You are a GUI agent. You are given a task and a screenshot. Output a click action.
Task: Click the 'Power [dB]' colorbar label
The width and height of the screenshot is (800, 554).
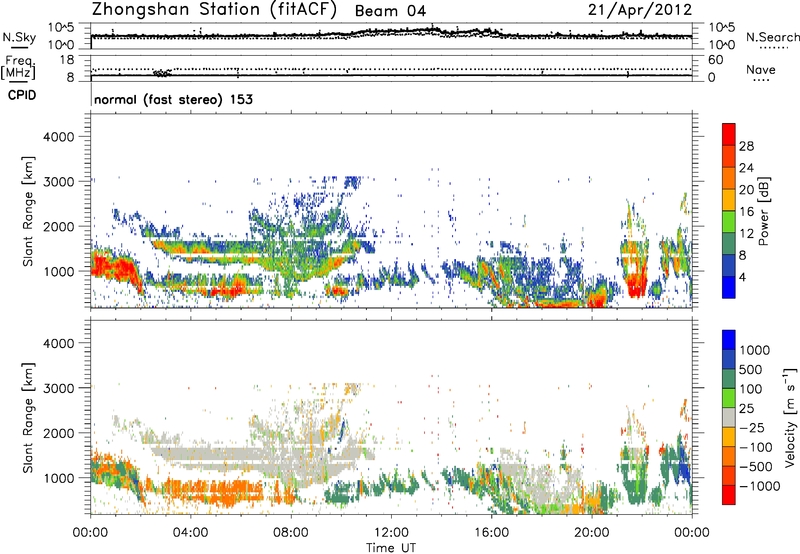point(763,211)
